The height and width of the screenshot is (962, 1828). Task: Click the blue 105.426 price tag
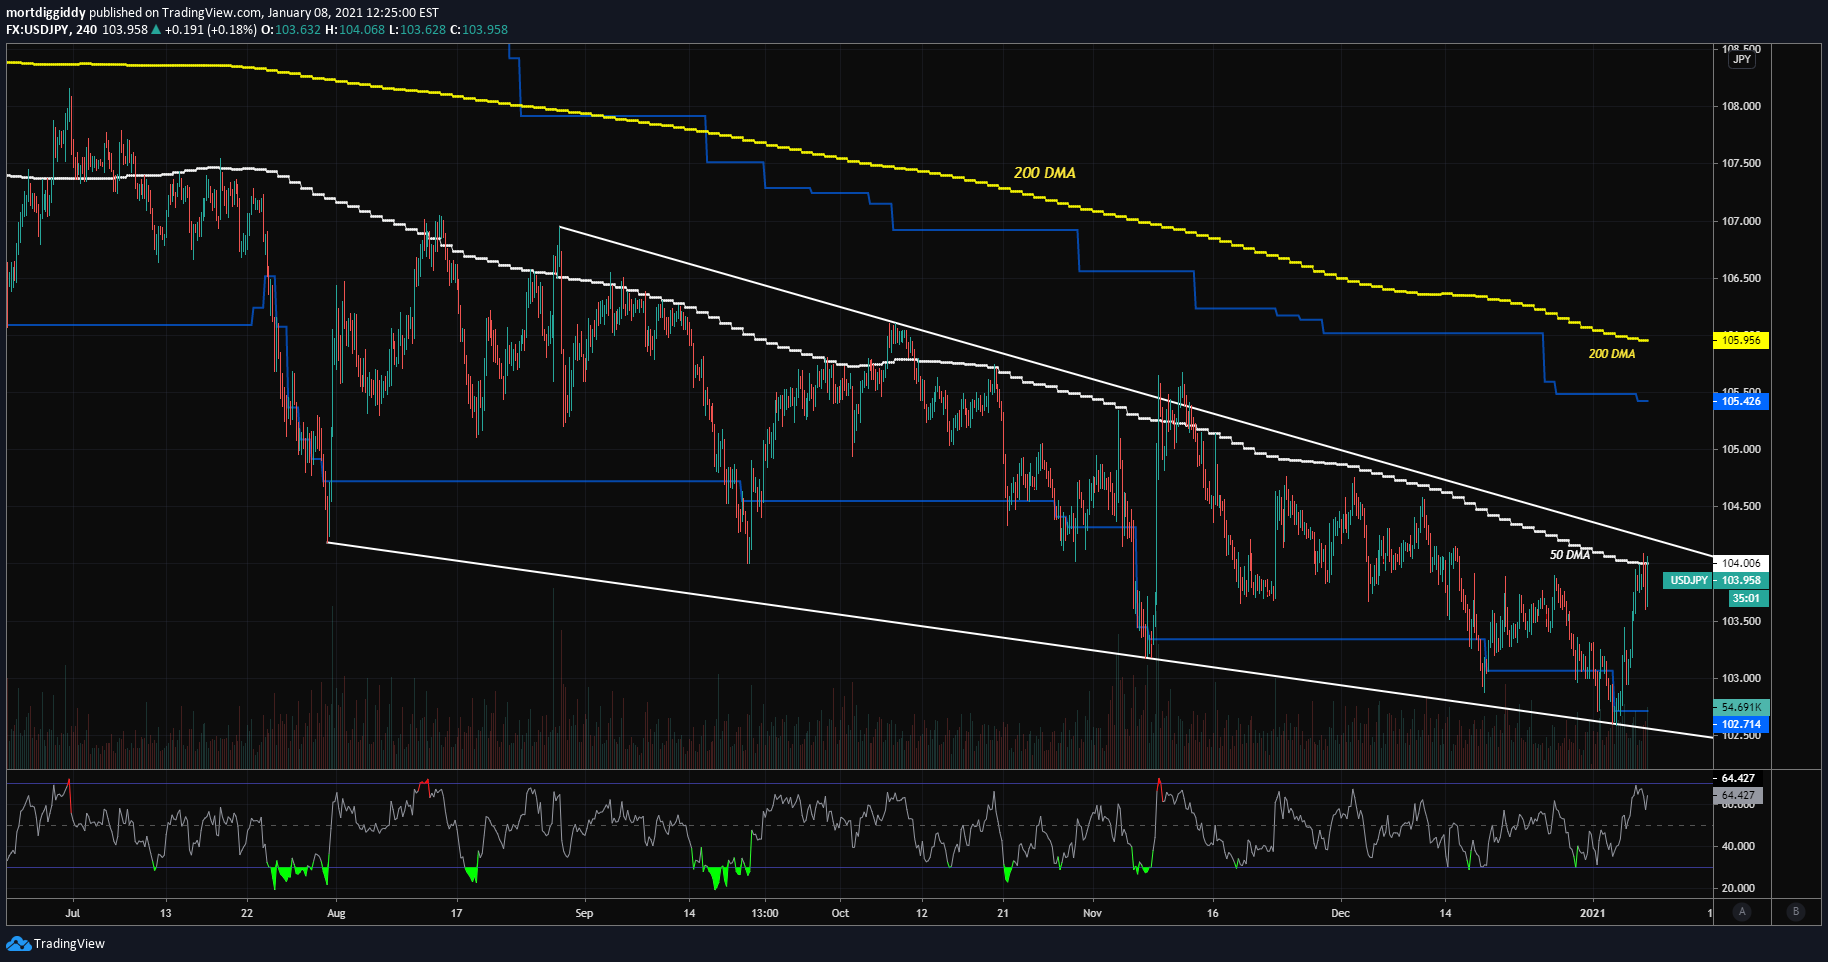tap(1741, 401)
